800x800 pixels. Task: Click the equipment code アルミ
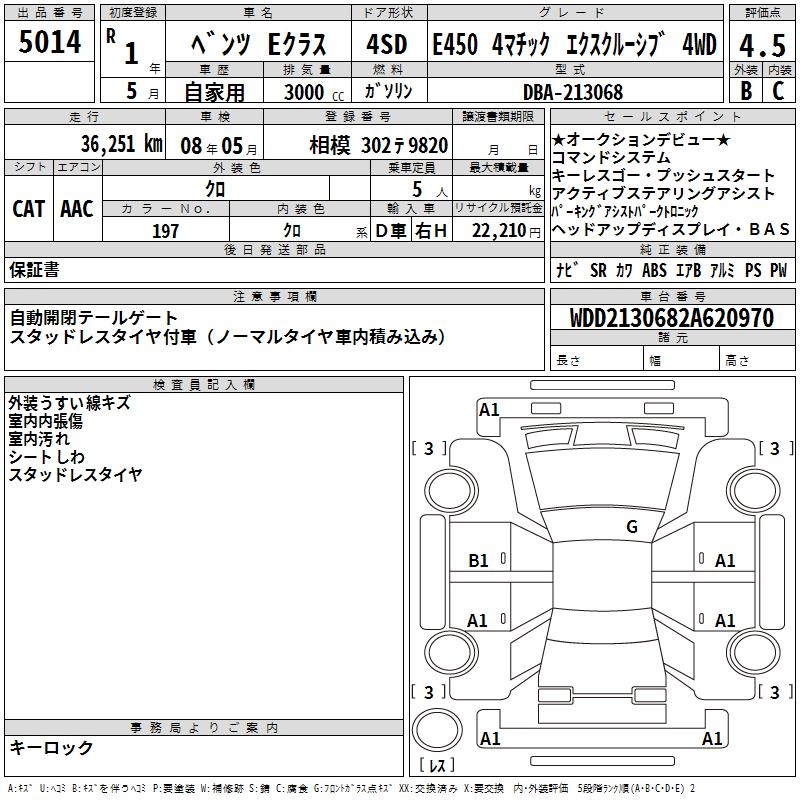[x=722, y=270]
